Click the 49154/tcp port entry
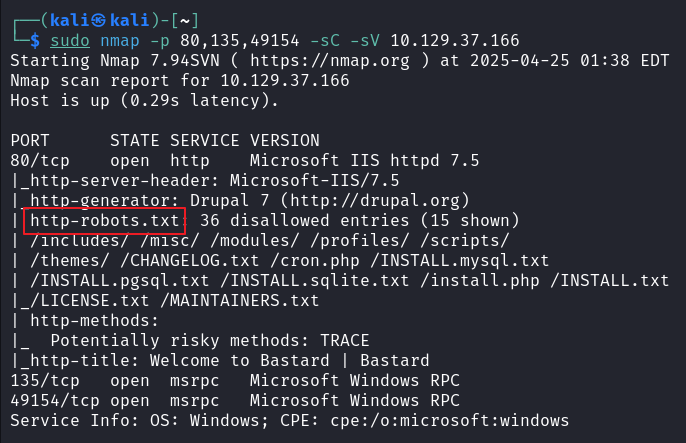 pyautogui.click(x=55, y=401)
